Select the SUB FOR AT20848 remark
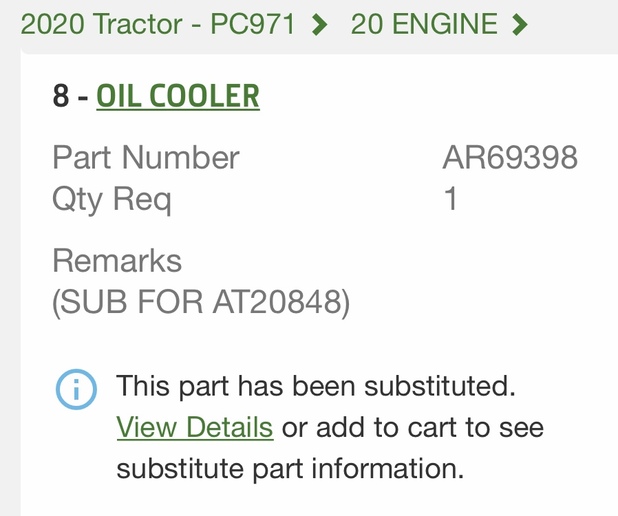Image resolution: width=618 pixels, height=516 pixels. click(x=201, y=302)
